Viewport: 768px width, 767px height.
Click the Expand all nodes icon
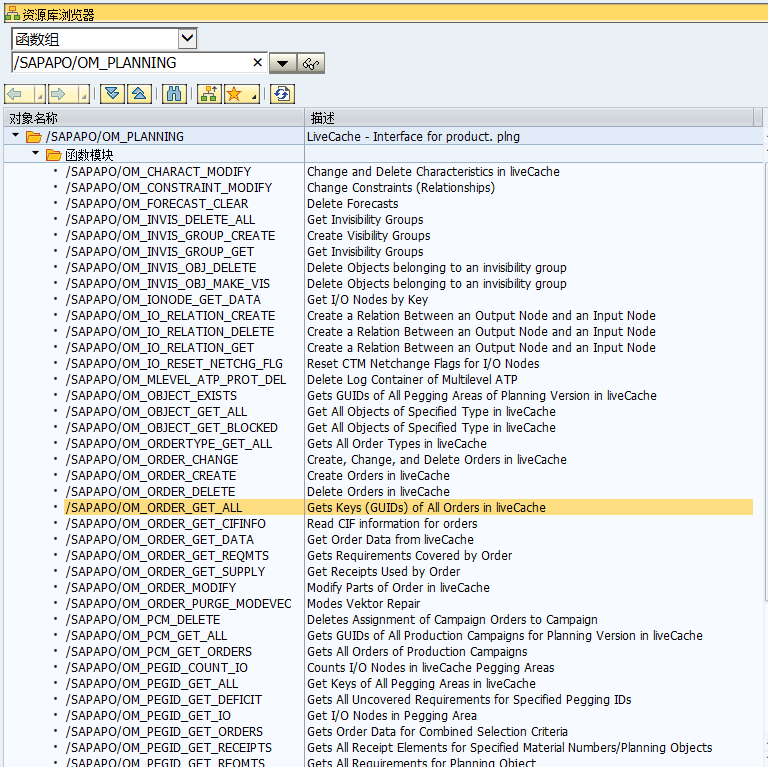[112, 94]
